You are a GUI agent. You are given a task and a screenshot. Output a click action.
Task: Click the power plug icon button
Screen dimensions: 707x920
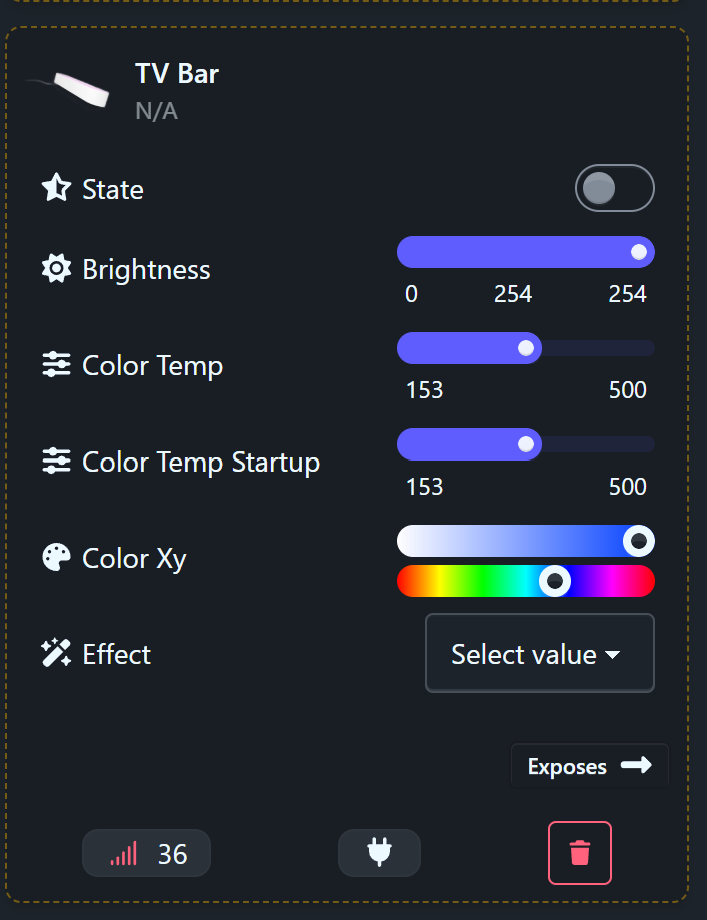pyautogui.click(x=379, y=853)
